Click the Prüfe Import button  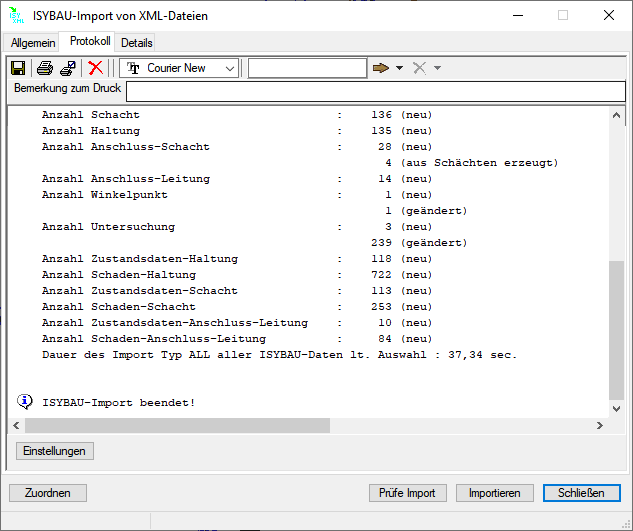408,493
